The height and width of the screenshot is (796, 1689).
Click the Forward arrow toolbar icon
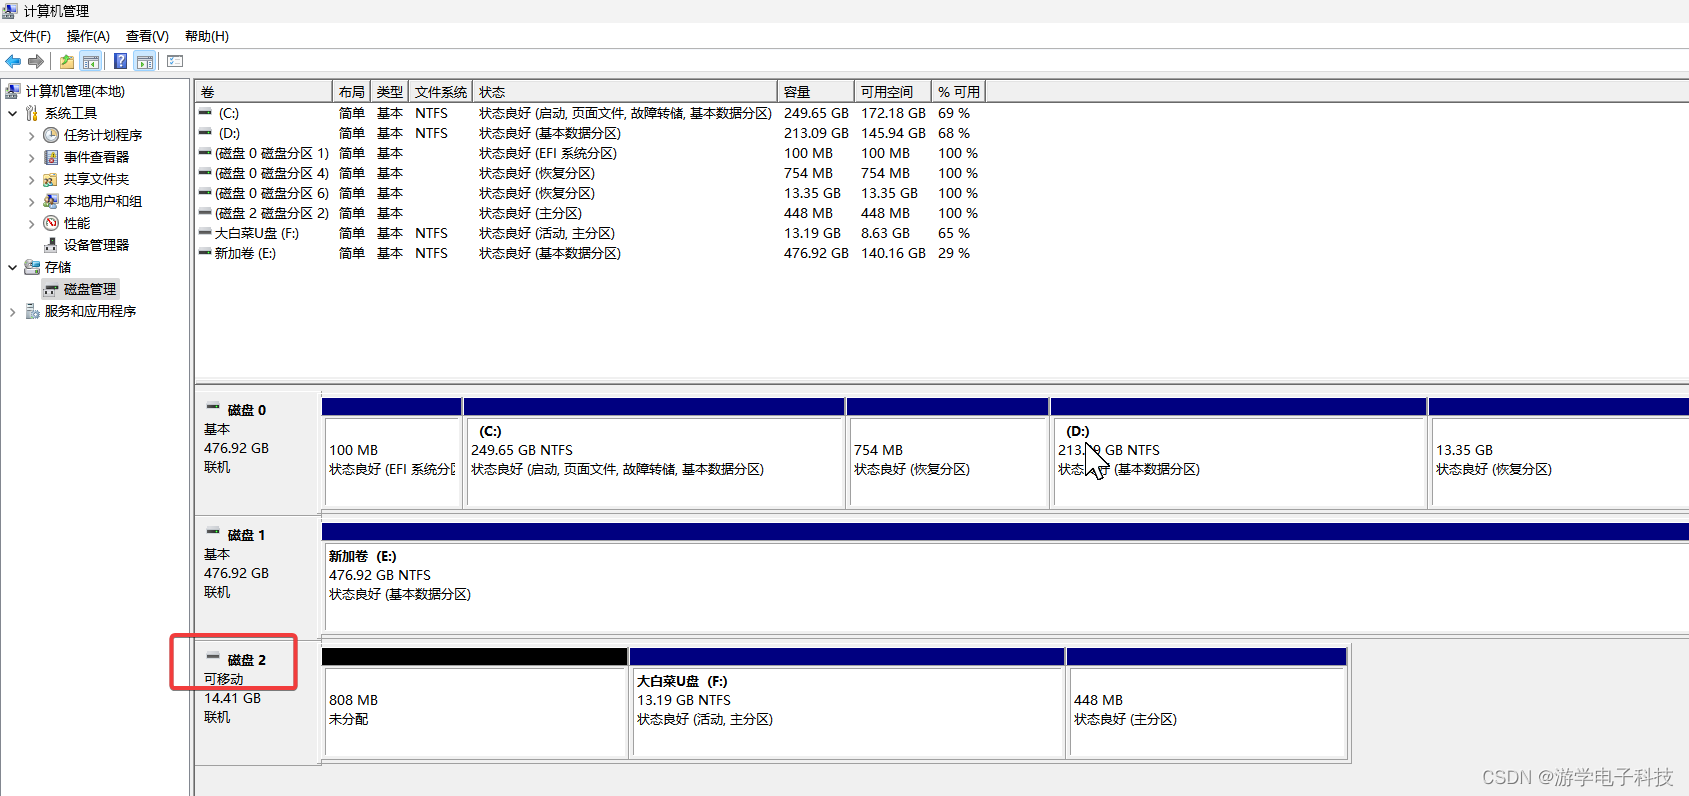coord(36,61)
